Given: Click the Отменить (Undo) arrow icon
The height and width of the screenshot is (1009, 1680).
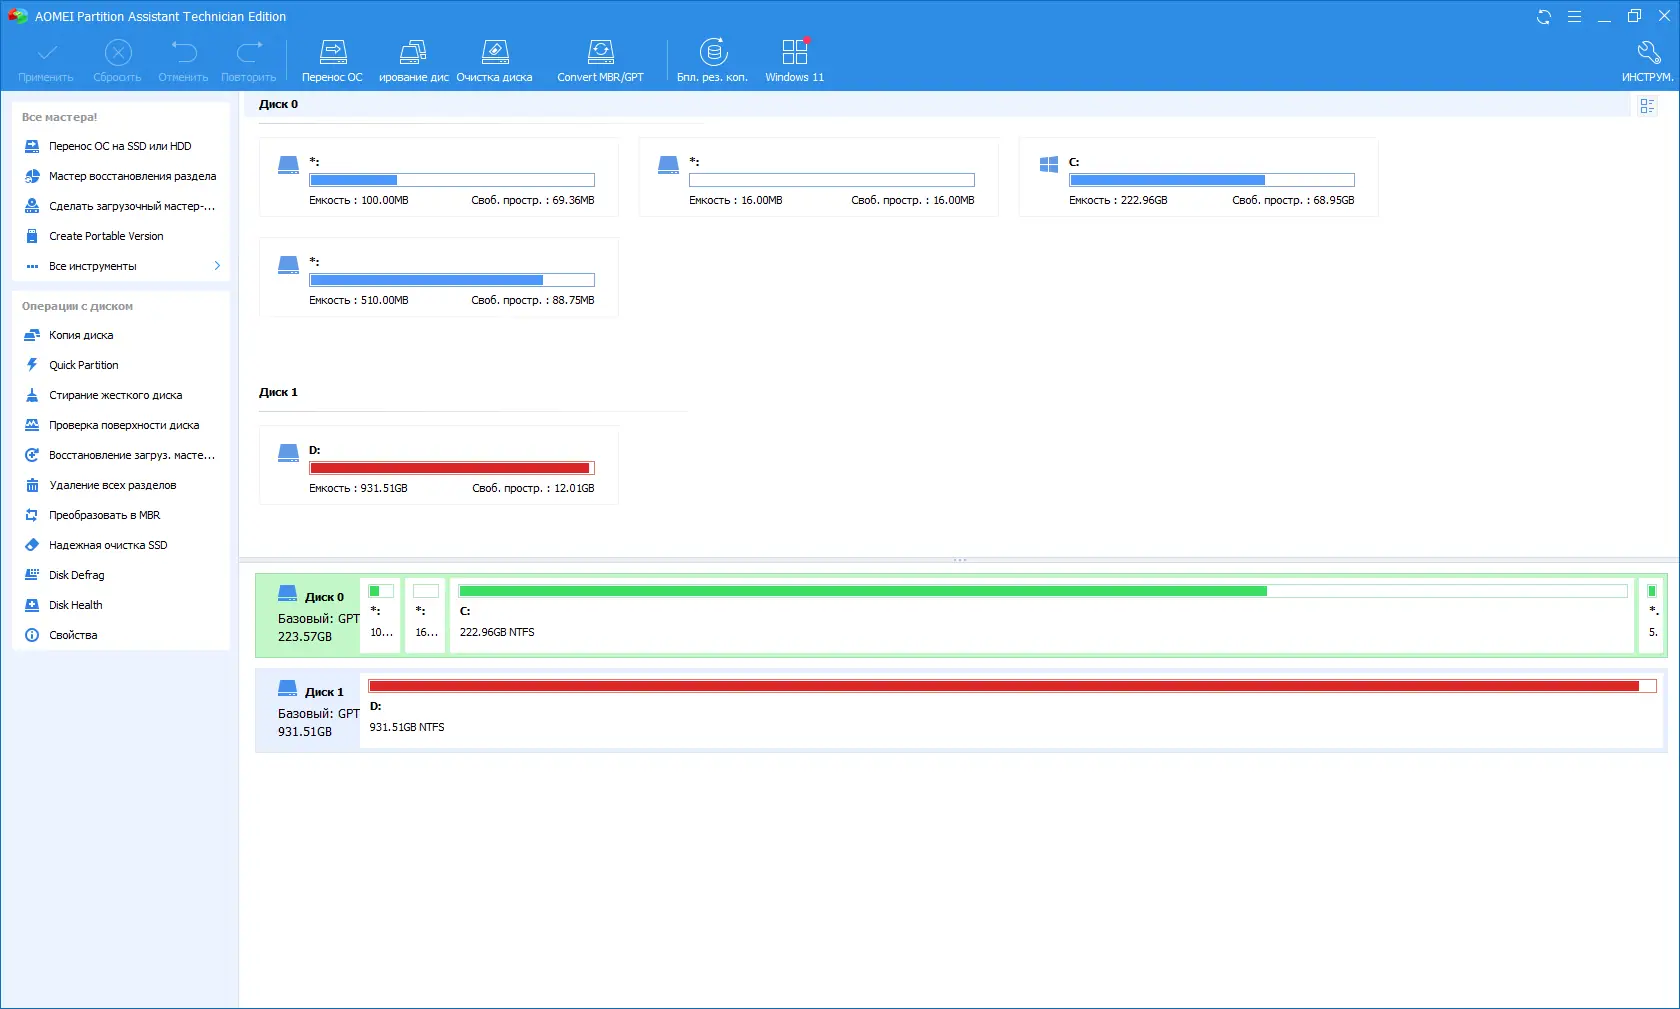Looking at the screenshot, I should (x=183, y=51).
